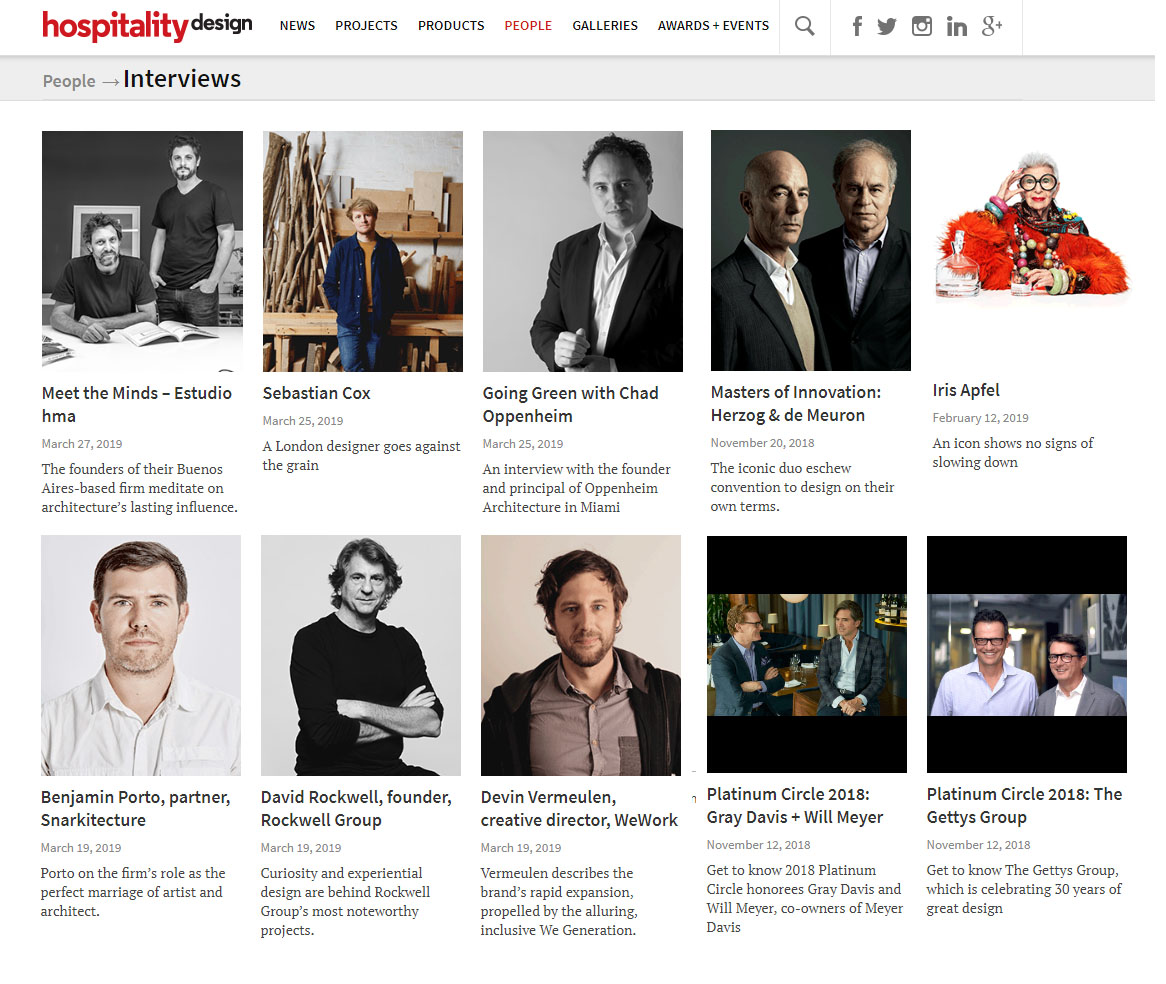Image resolution: width=1166 pixels, height=984 pixels.
Task: Open the Twitter bird icon
Action: click(x=886, y=27)
